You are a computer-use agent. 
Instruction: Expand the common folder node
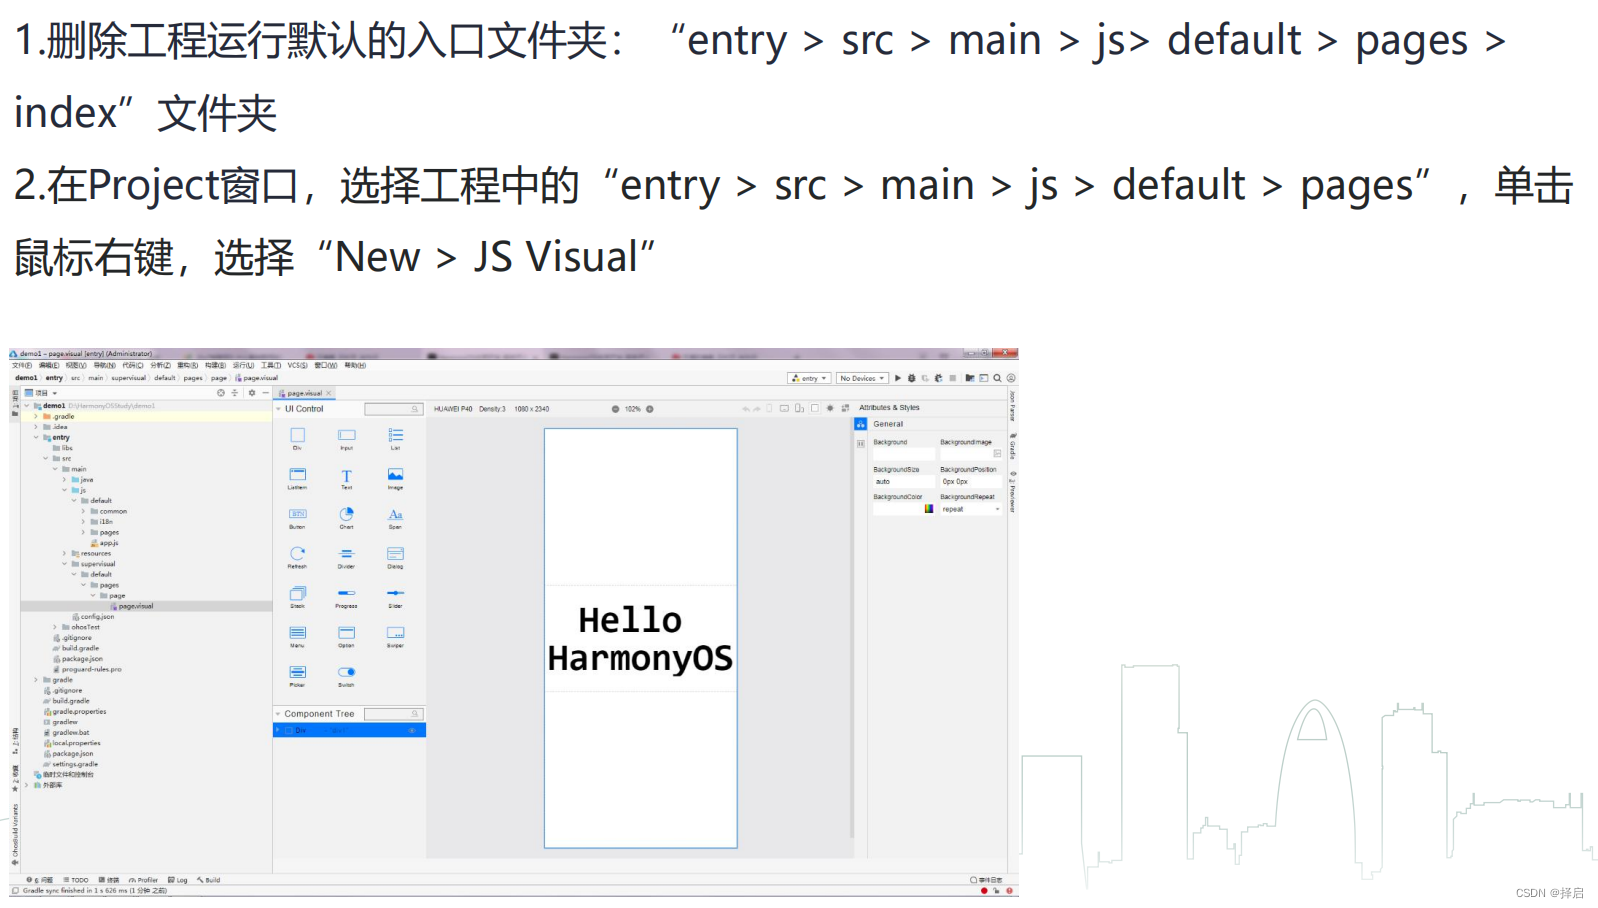pyautogui.click(x=84, y=511)
